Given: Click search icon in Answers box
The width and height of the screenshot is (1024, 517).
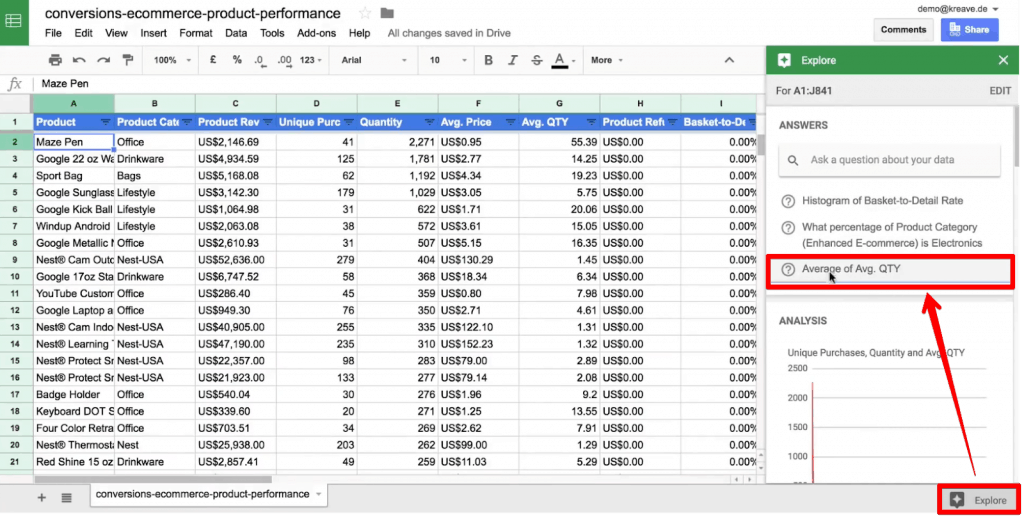Looking at the screenshot, I should pyautogui.click(x=793, y=160).
